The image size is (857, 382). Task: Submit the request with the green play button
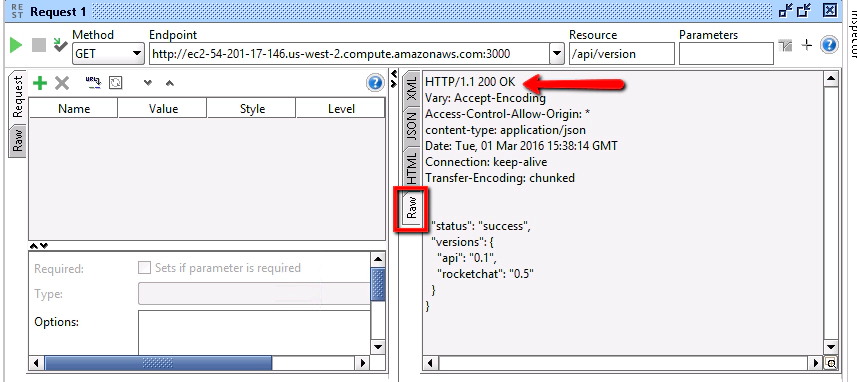16,45
